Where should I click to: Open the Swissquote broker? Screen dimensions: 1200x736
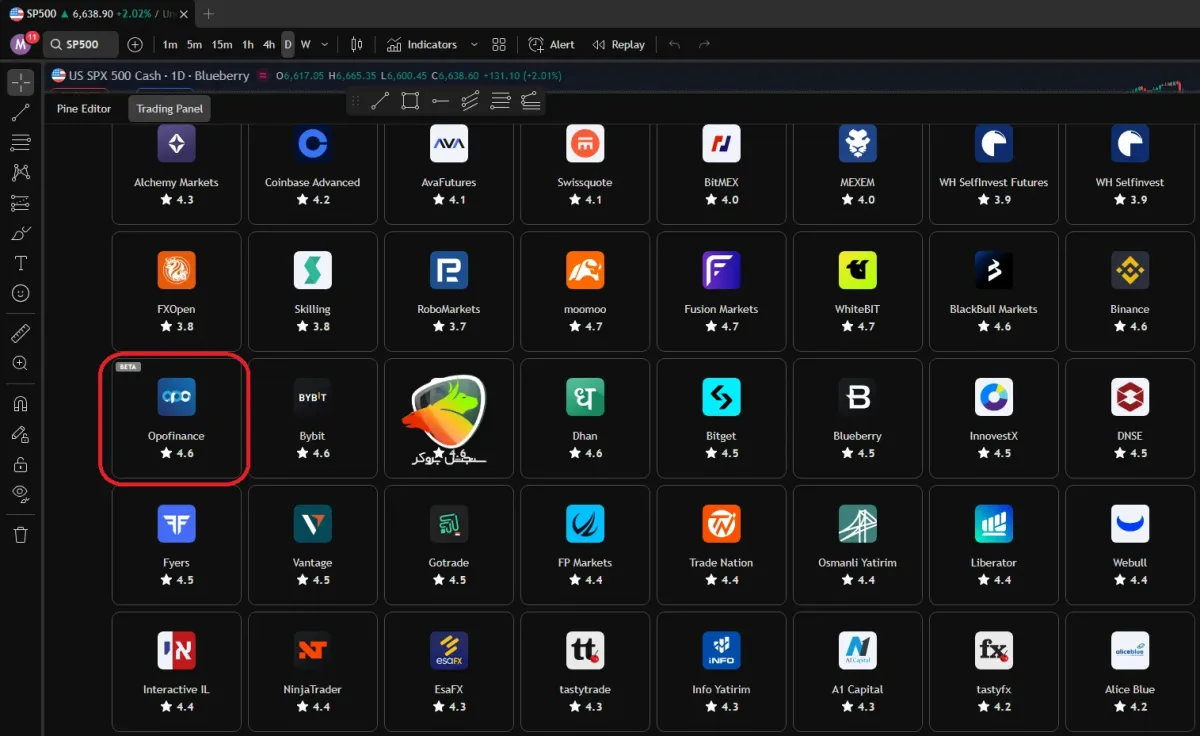(x=585, y=172)
